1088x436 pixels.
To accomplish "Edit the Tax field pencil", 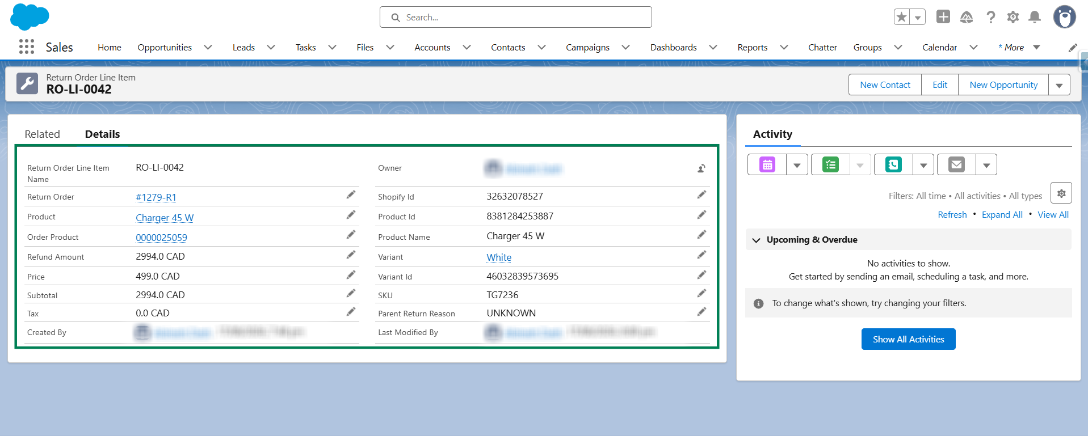I will [350, 311].
